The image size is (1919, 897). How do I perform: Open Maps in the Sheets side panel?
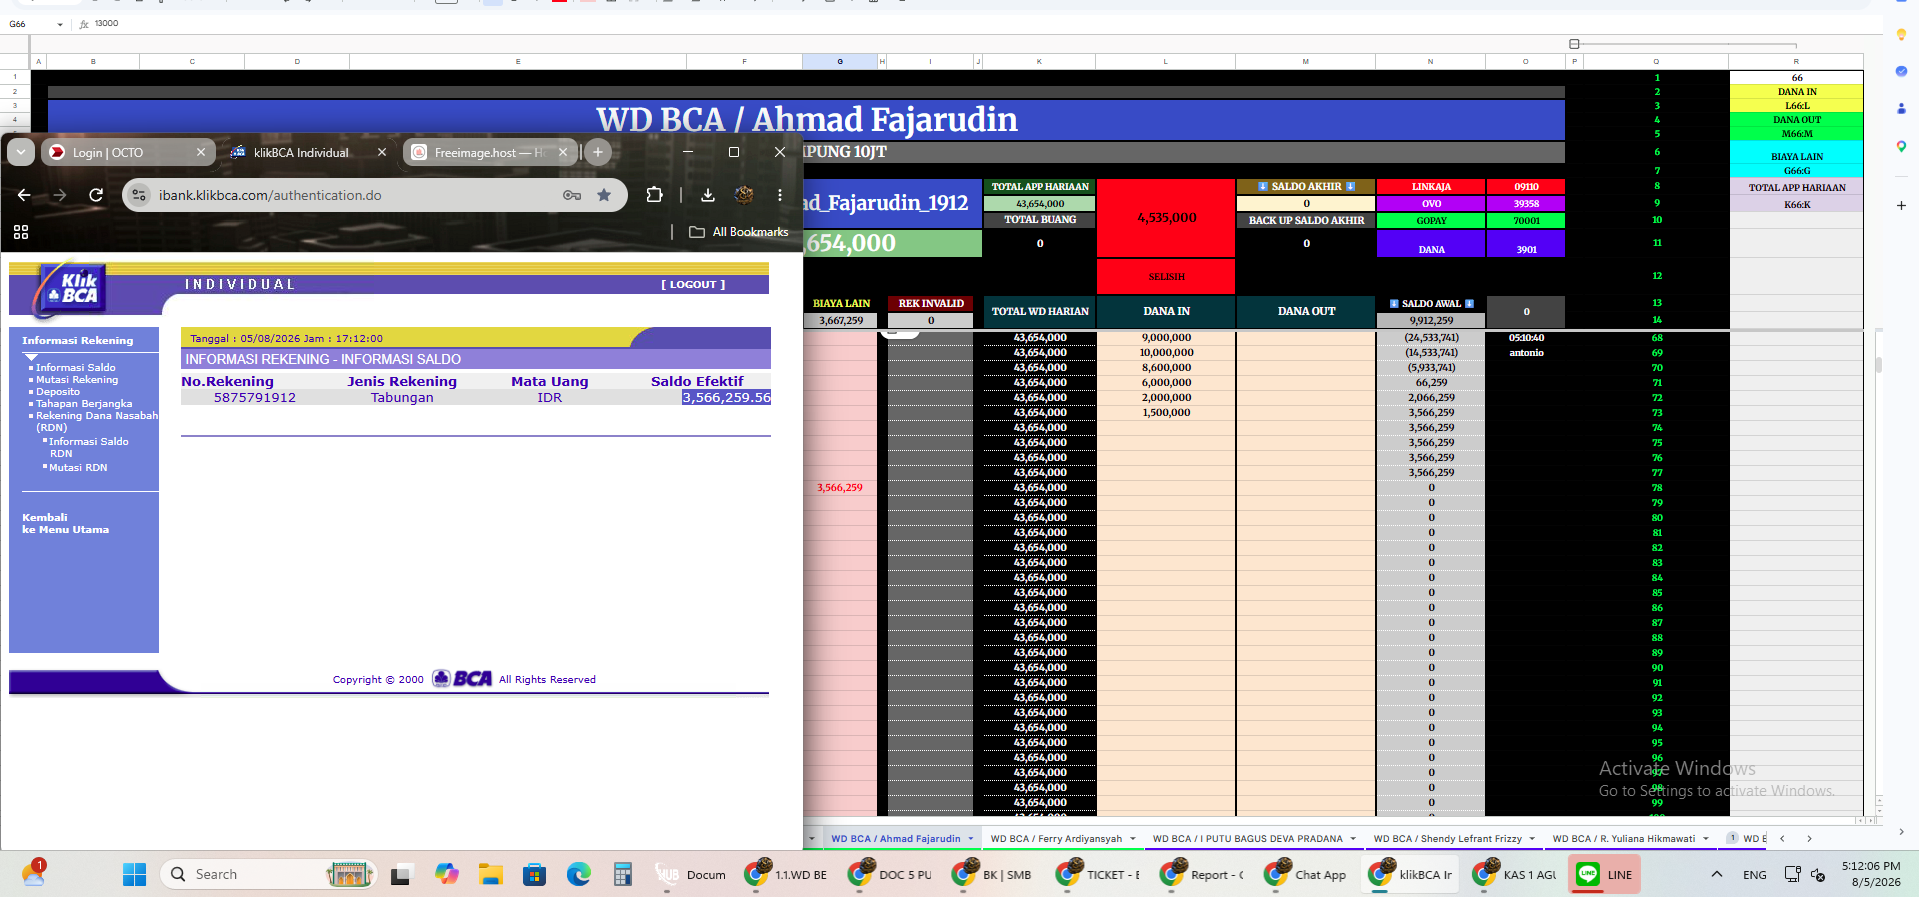(1901, 146)
